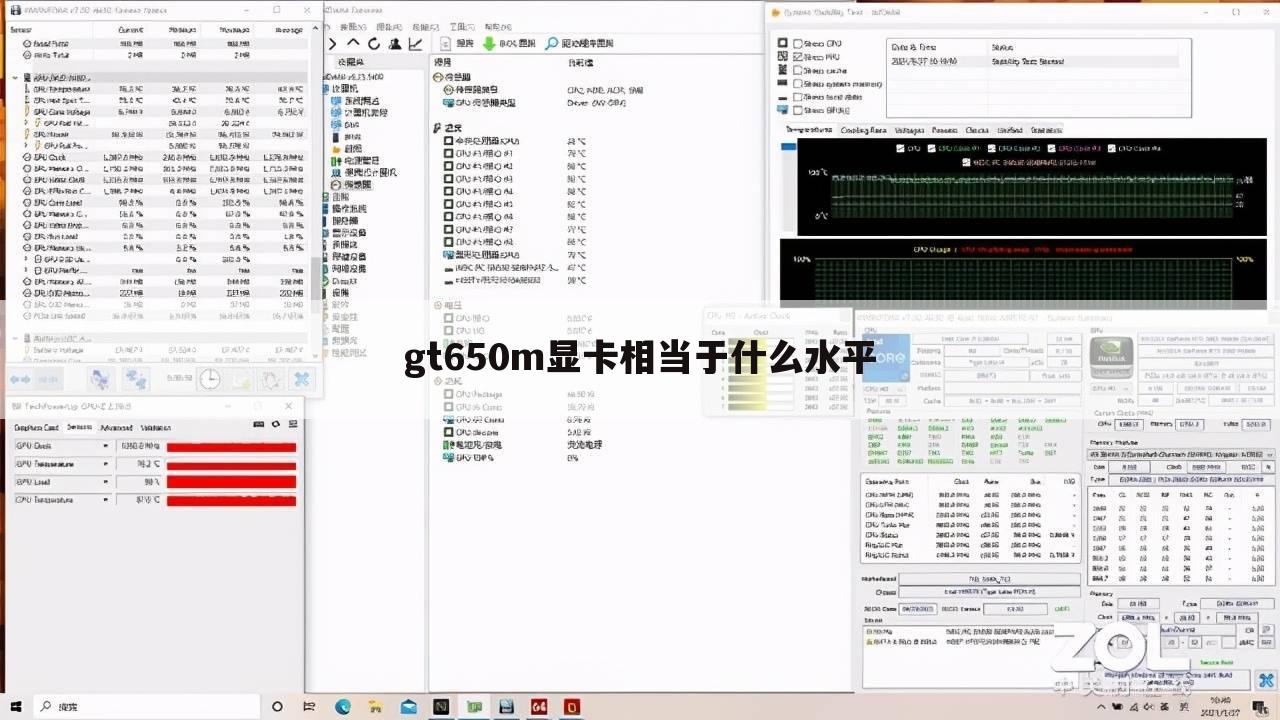1280x720 pixels.
Task: Uncheck Stress FPU checkbox
Action: 798,57
